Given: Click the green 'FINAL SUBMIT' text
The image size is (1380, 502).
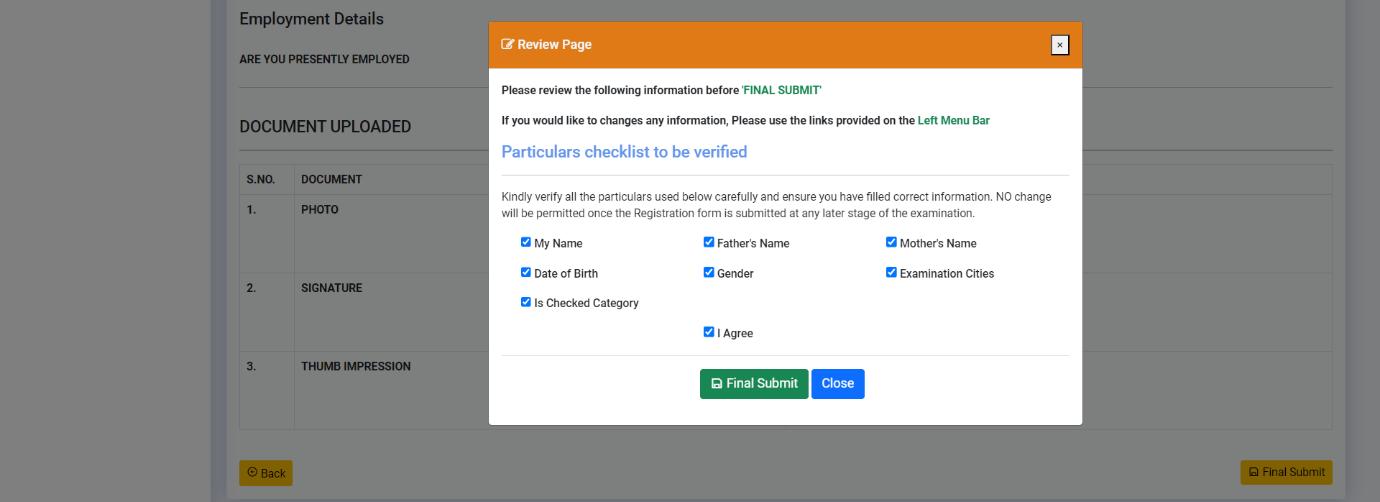Looking at the screenshot, I should 781,91.
